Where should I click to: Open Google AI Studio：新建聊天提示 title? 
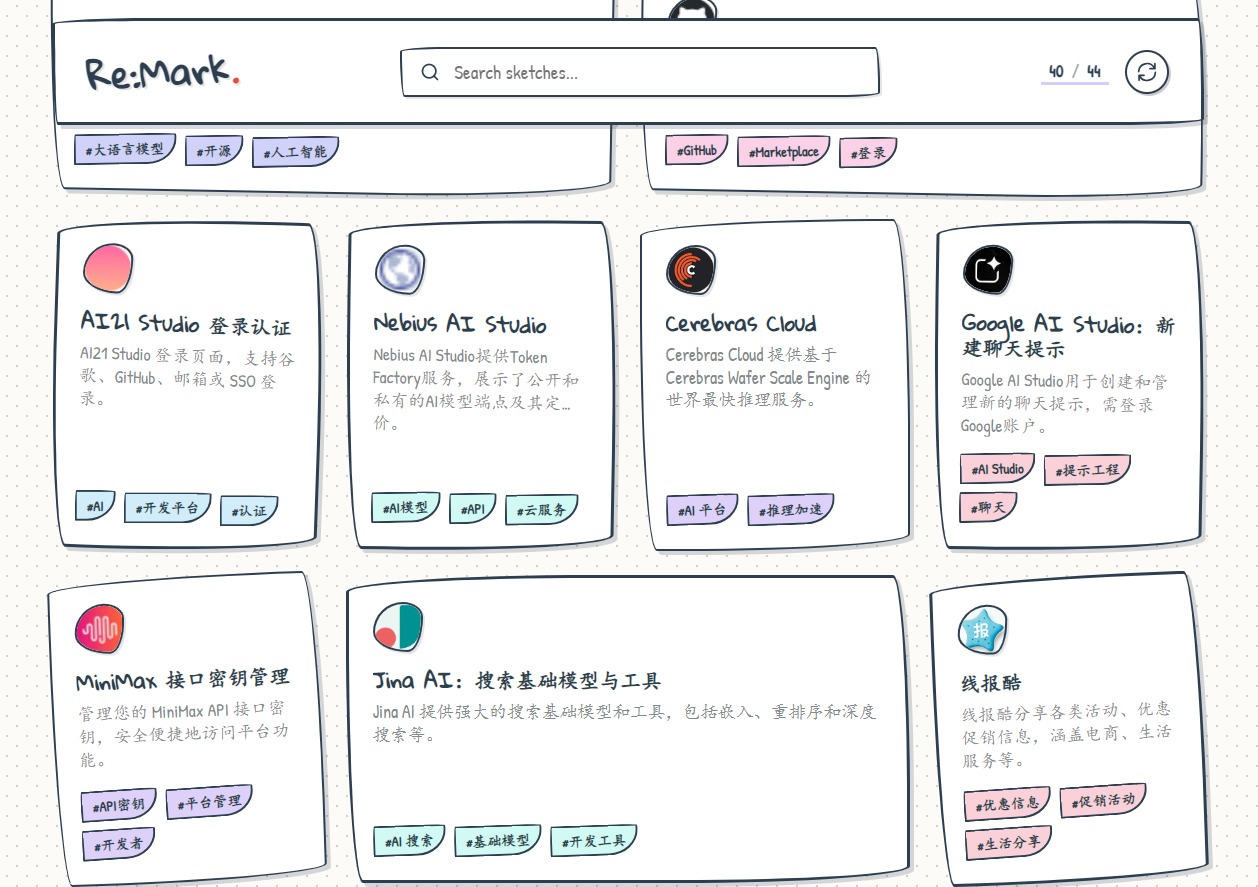click(1067, 336)
